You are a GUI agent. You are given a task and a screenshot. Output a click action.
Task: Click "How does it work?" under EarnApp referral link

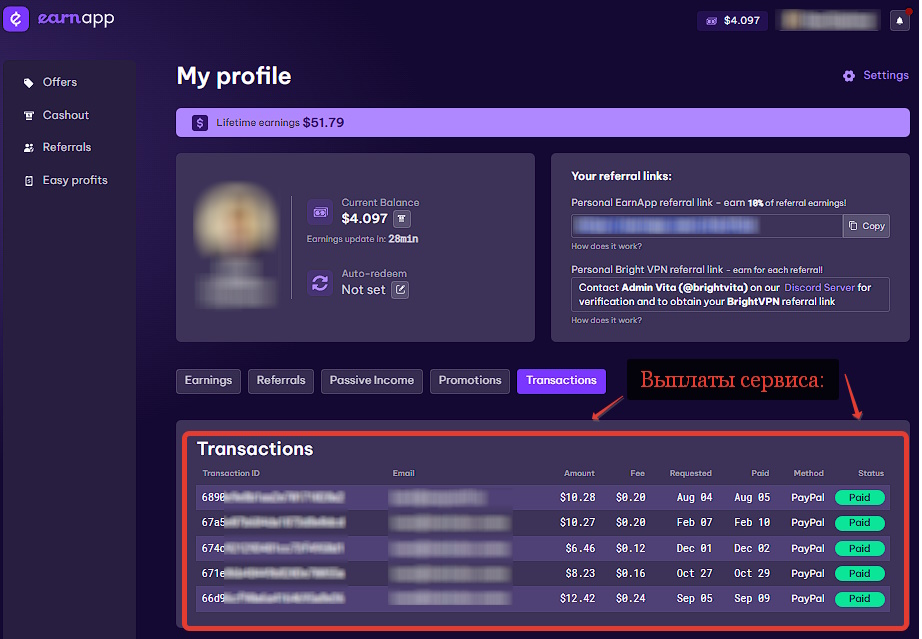[606, 246]
